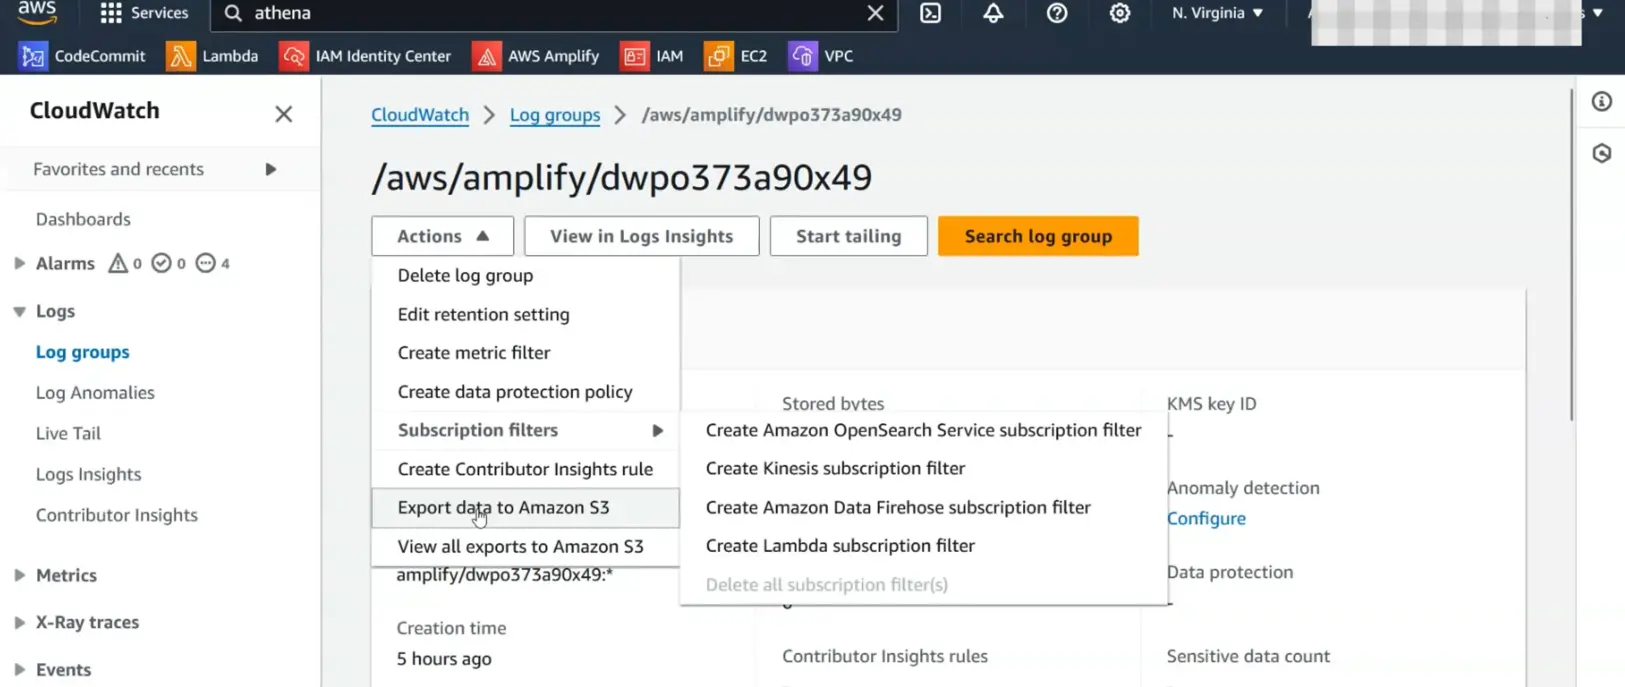Expand the X-Ray traces section
1625x687 pixels.
[x=19, y=622]
